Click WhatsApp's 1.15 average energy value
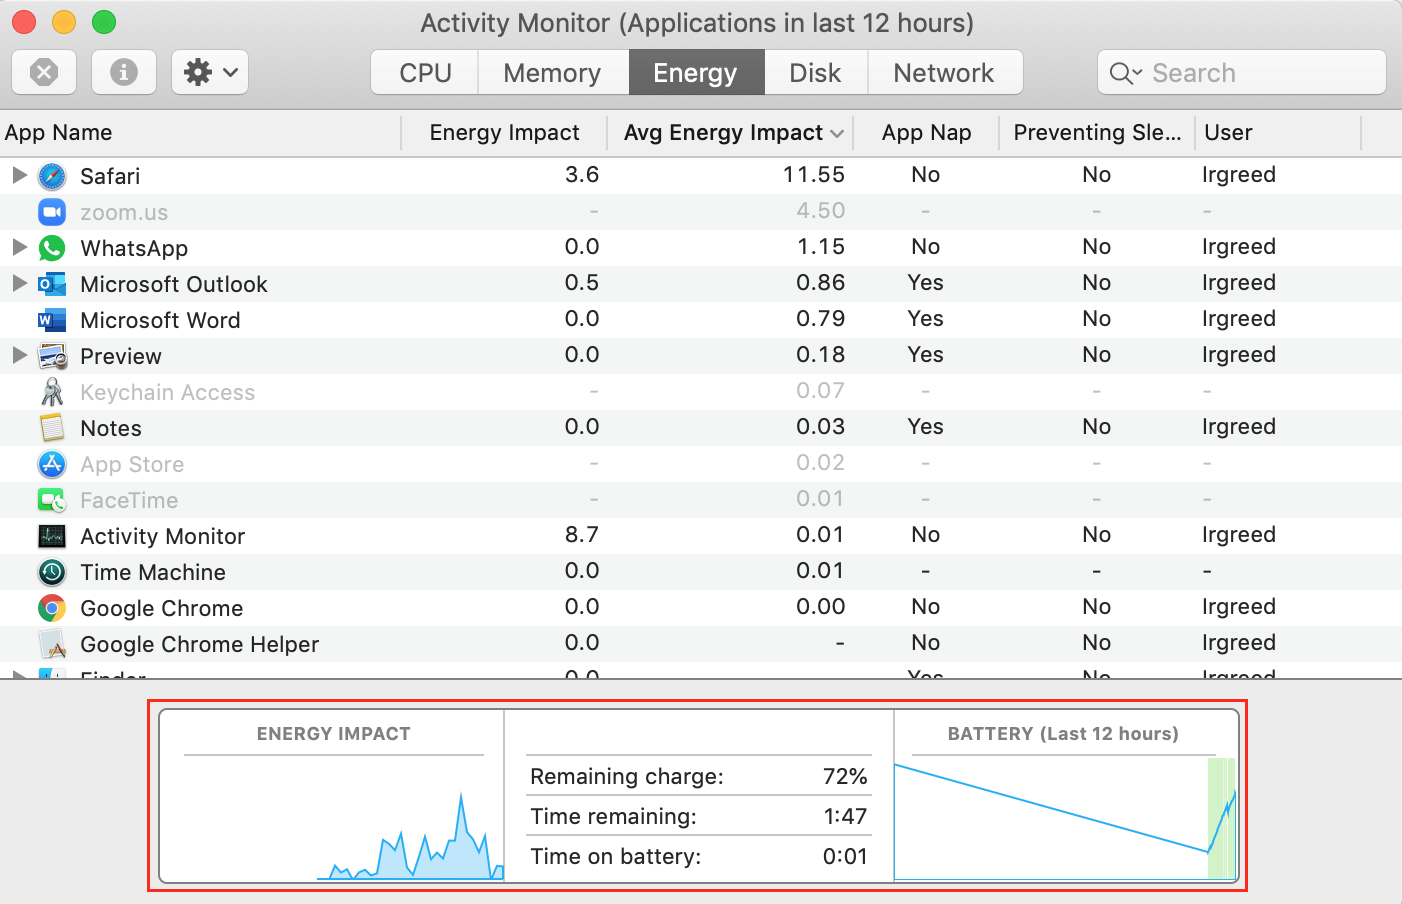 pos(821,246)
